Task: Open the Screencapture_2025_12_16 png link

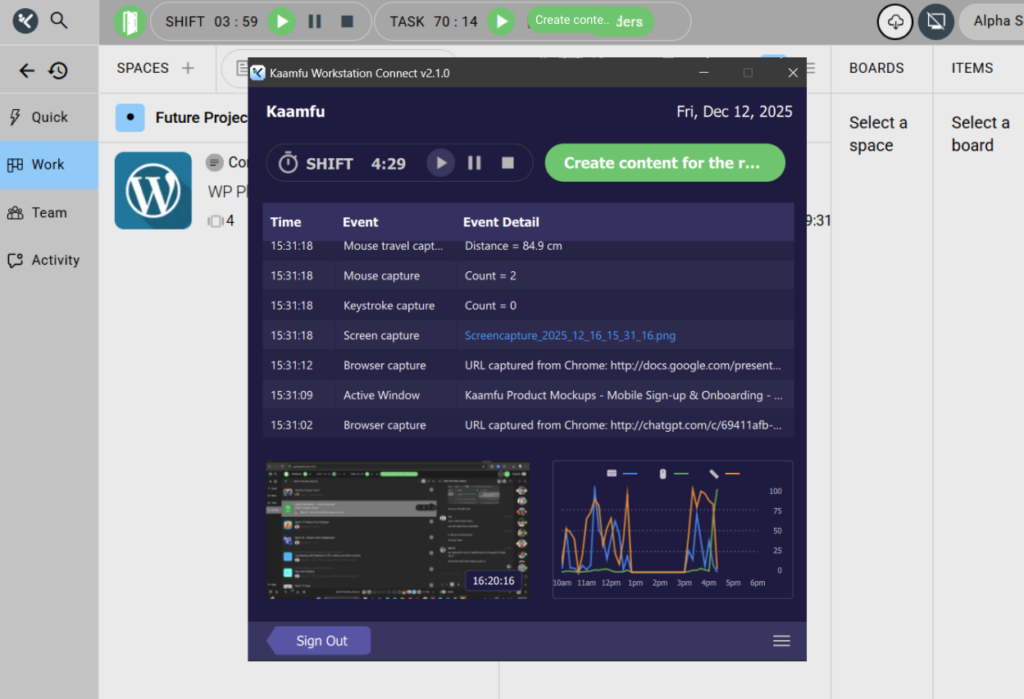Action: pos(570,336)
